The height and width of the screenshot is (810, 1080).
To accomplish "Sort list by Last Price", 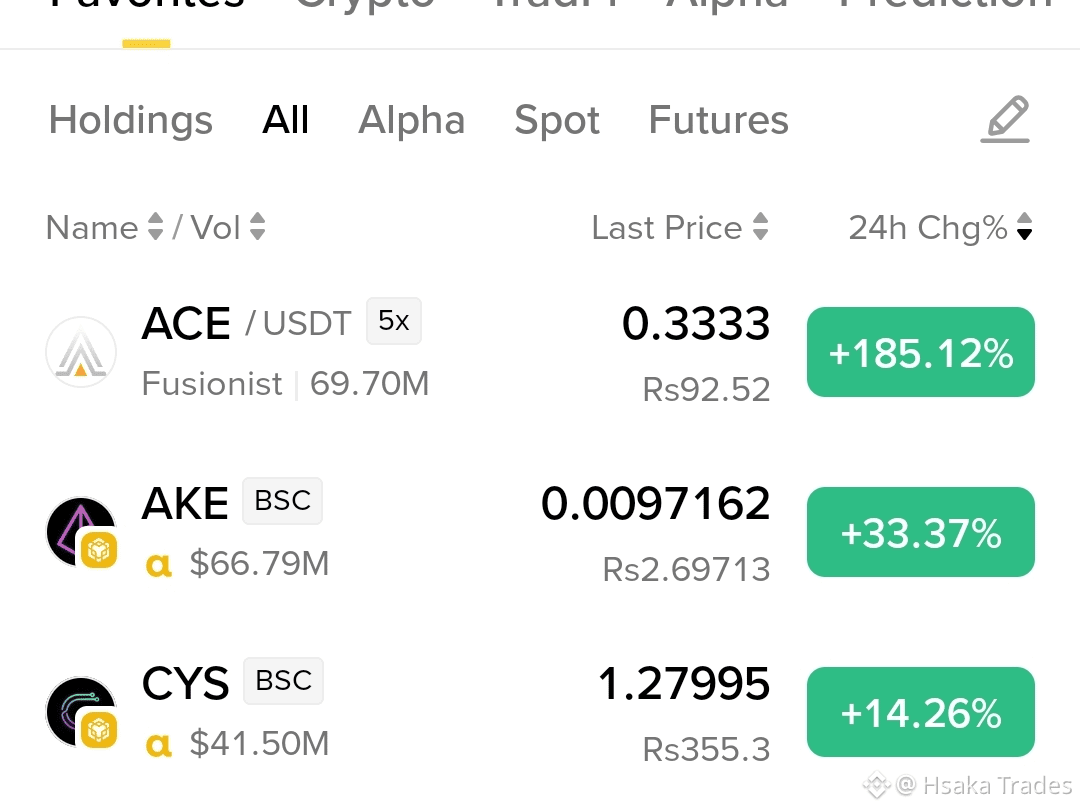I will 680,227.
